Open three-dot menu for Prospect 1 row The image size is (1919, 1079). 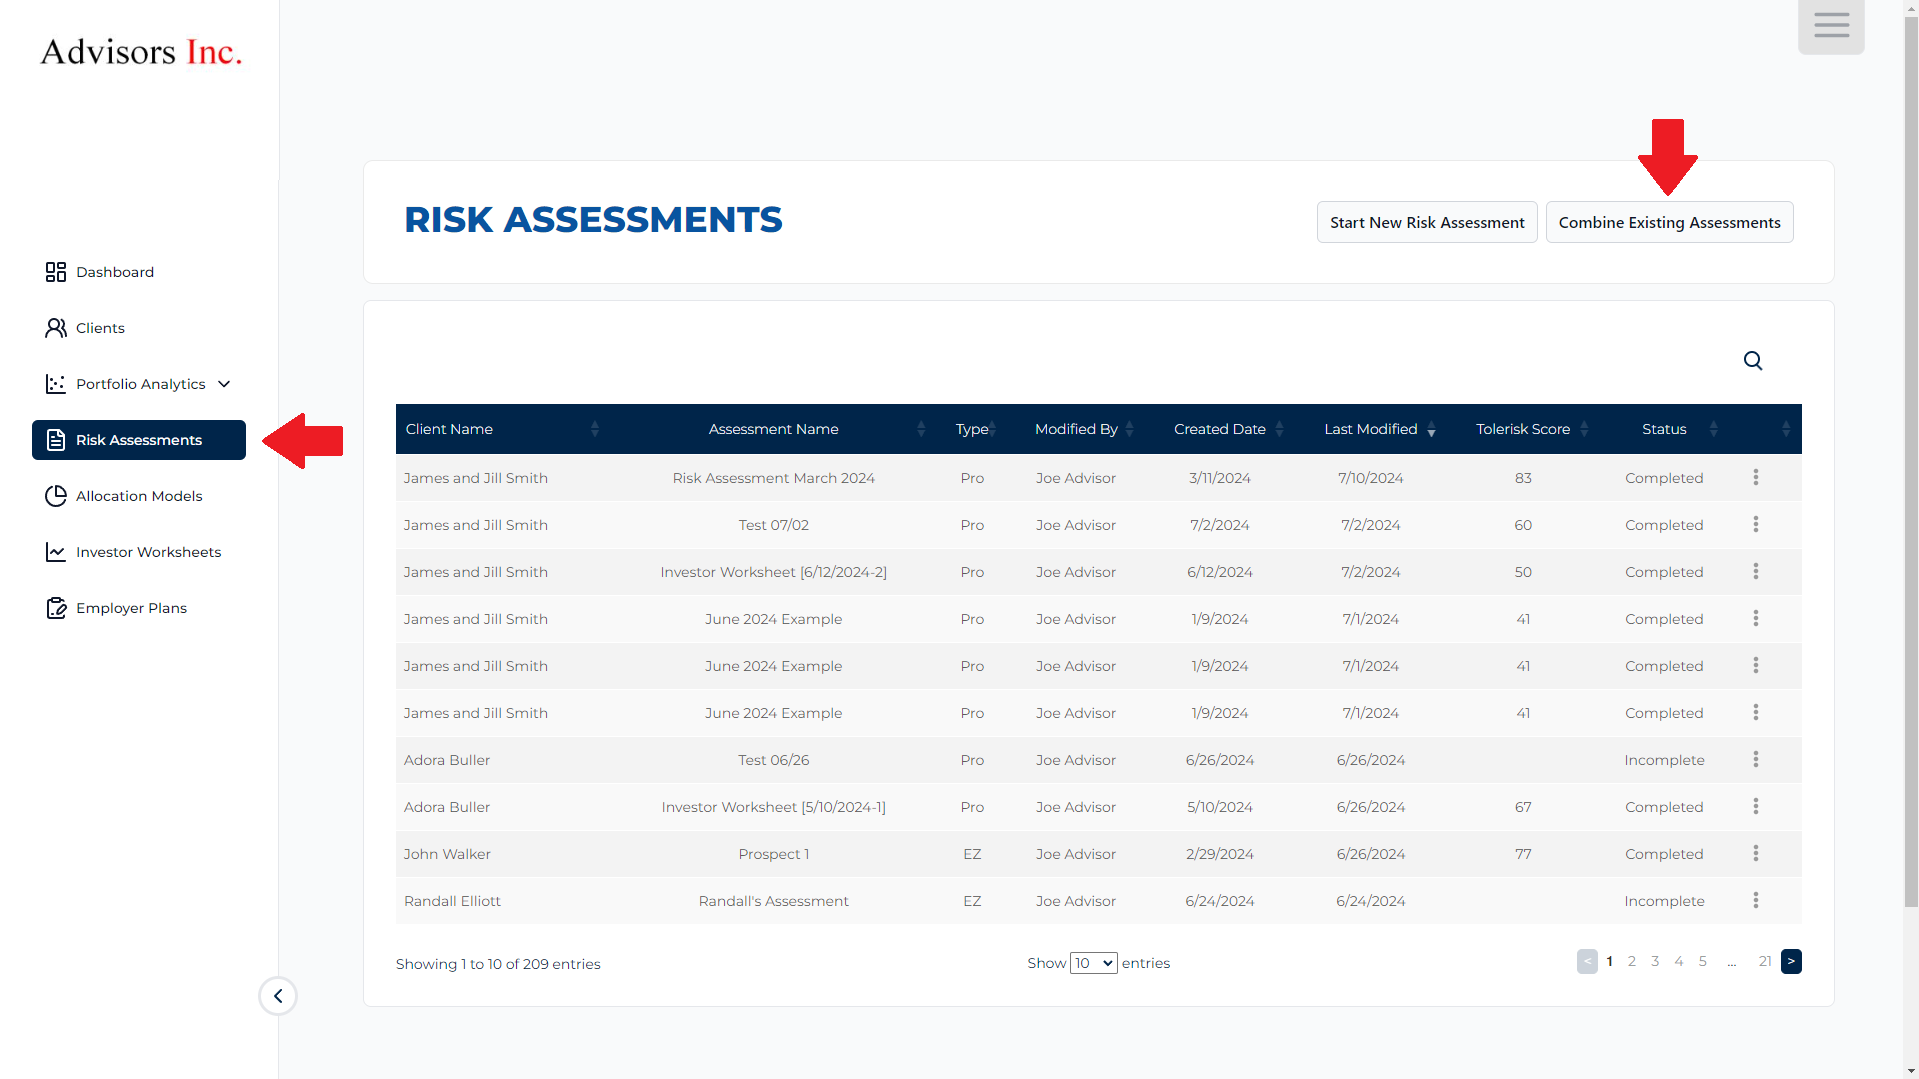(1755, 854)
